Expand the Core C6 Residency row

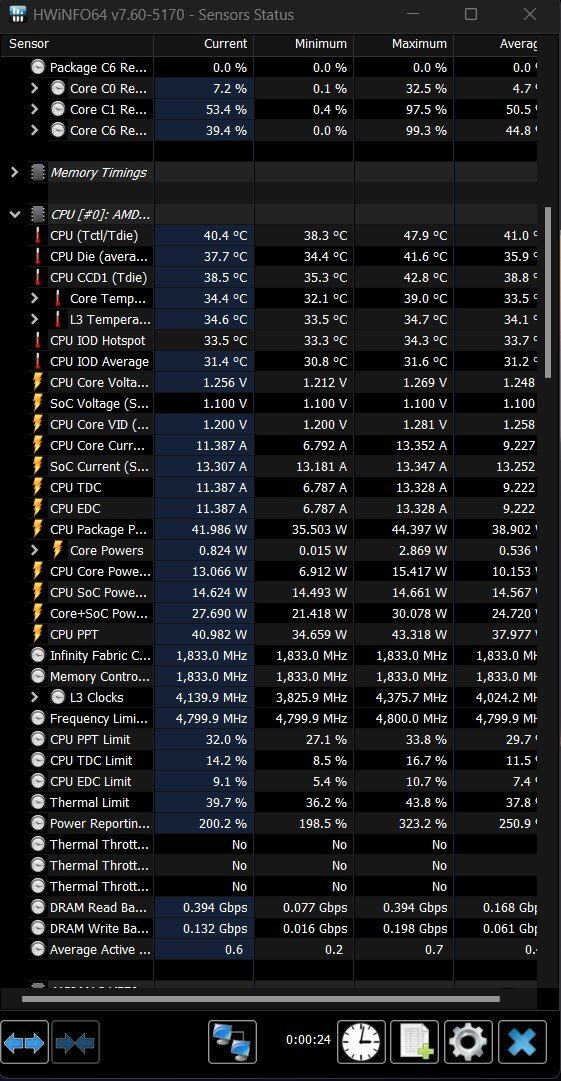(34, 130)
